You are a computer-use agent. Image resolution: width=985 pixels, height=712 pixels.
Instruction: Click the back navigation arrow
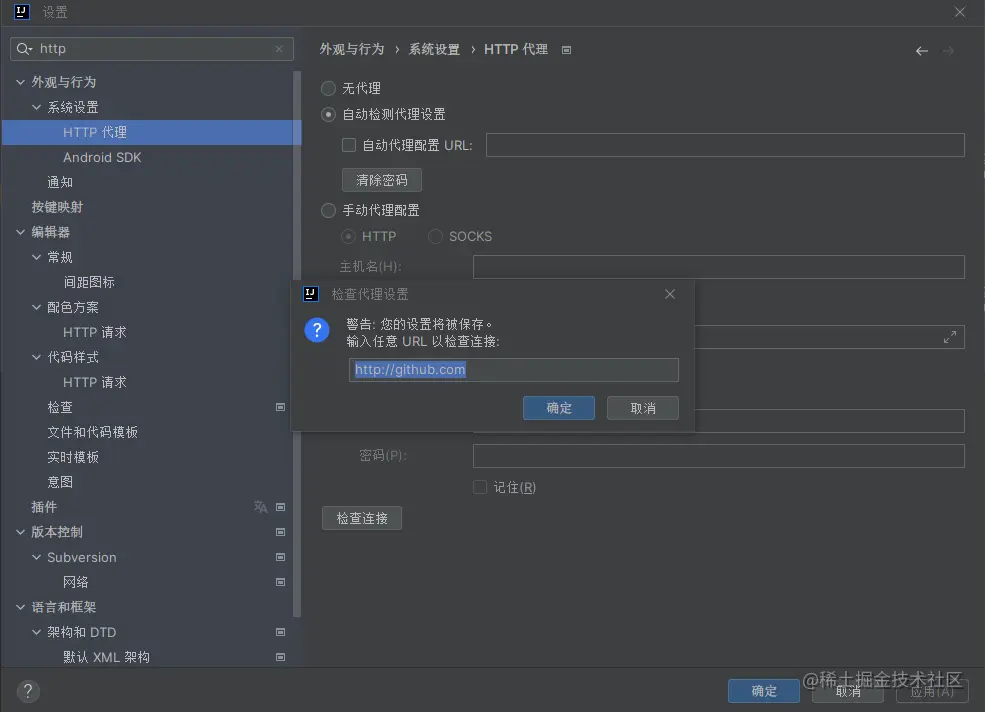tap(922, 51)
